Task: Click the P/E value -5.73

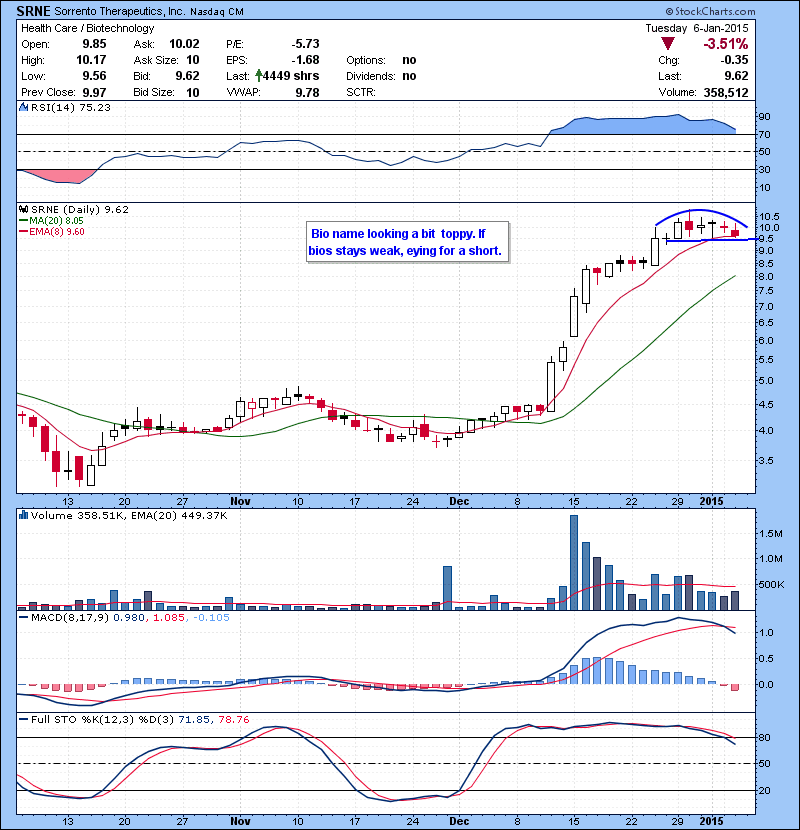Action: 305,44
